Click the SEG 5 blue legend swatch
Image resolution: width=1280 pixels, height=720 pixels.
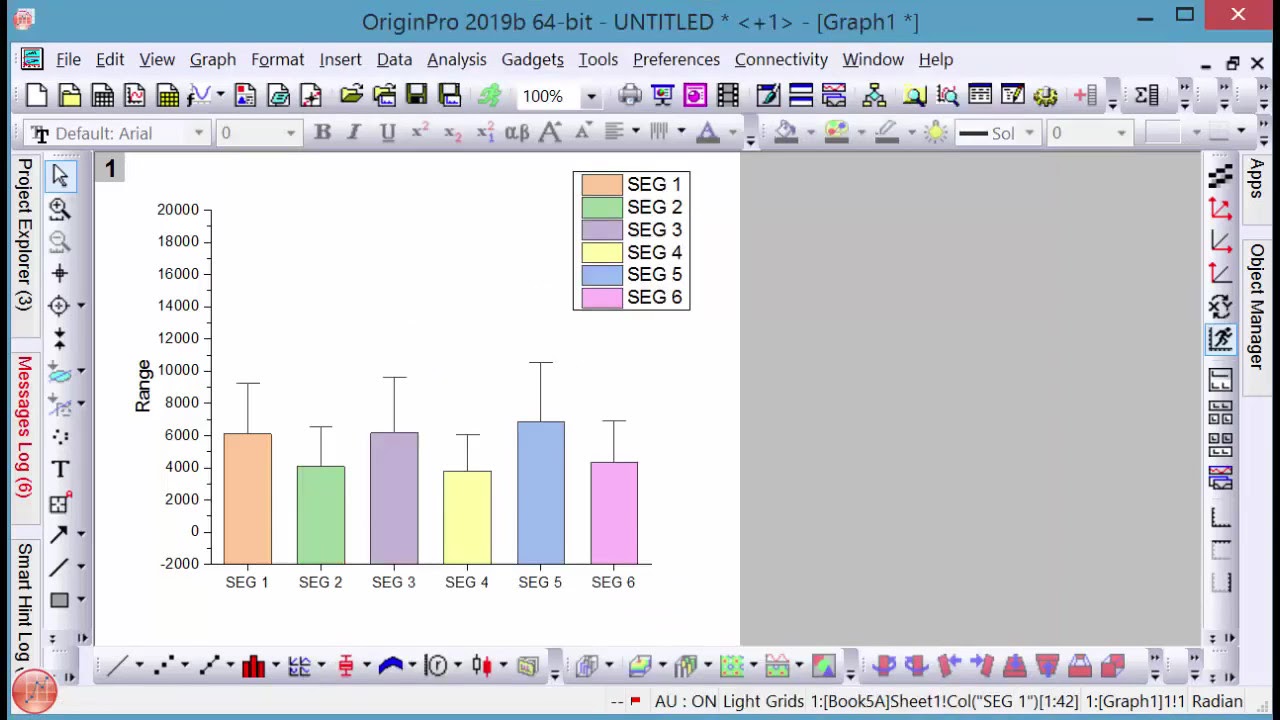point(602,275)
